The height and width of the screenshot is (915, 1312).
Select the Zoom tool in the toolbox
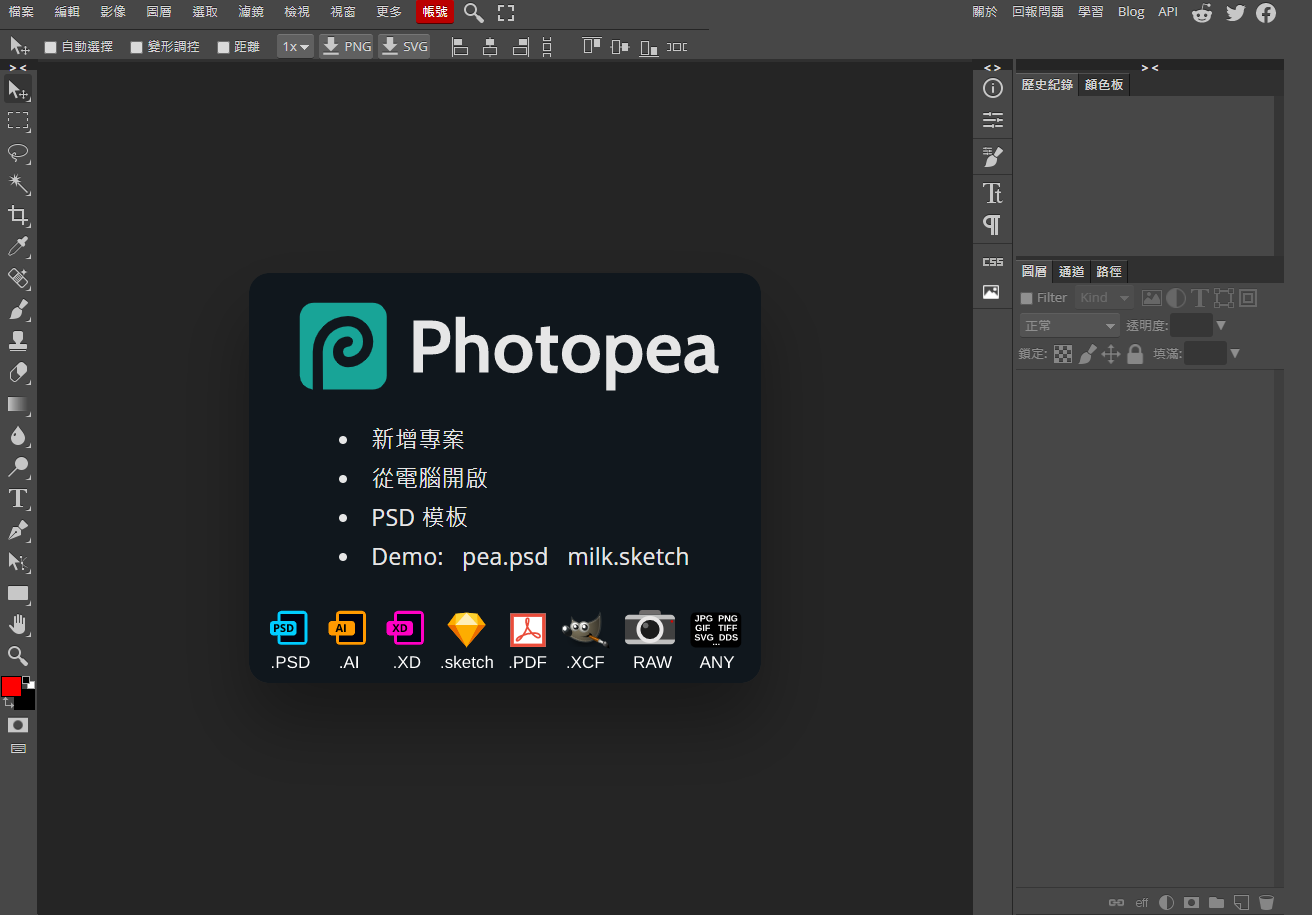click(x=18, y=656)
